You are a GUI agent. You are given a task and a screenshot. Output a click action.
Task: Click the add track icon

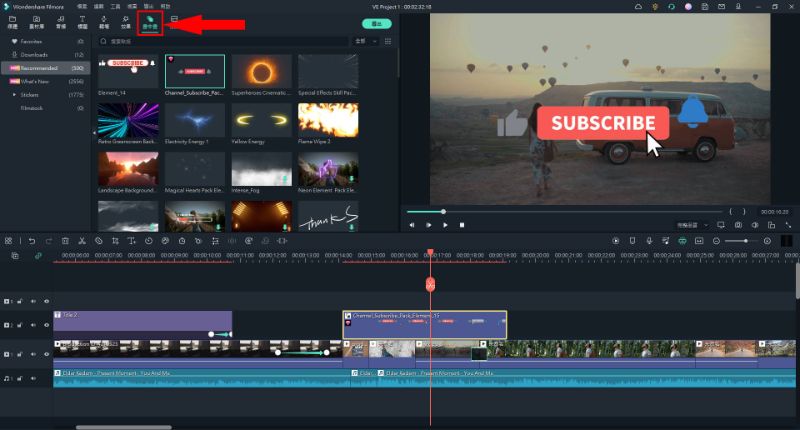(x=15, y=256)
